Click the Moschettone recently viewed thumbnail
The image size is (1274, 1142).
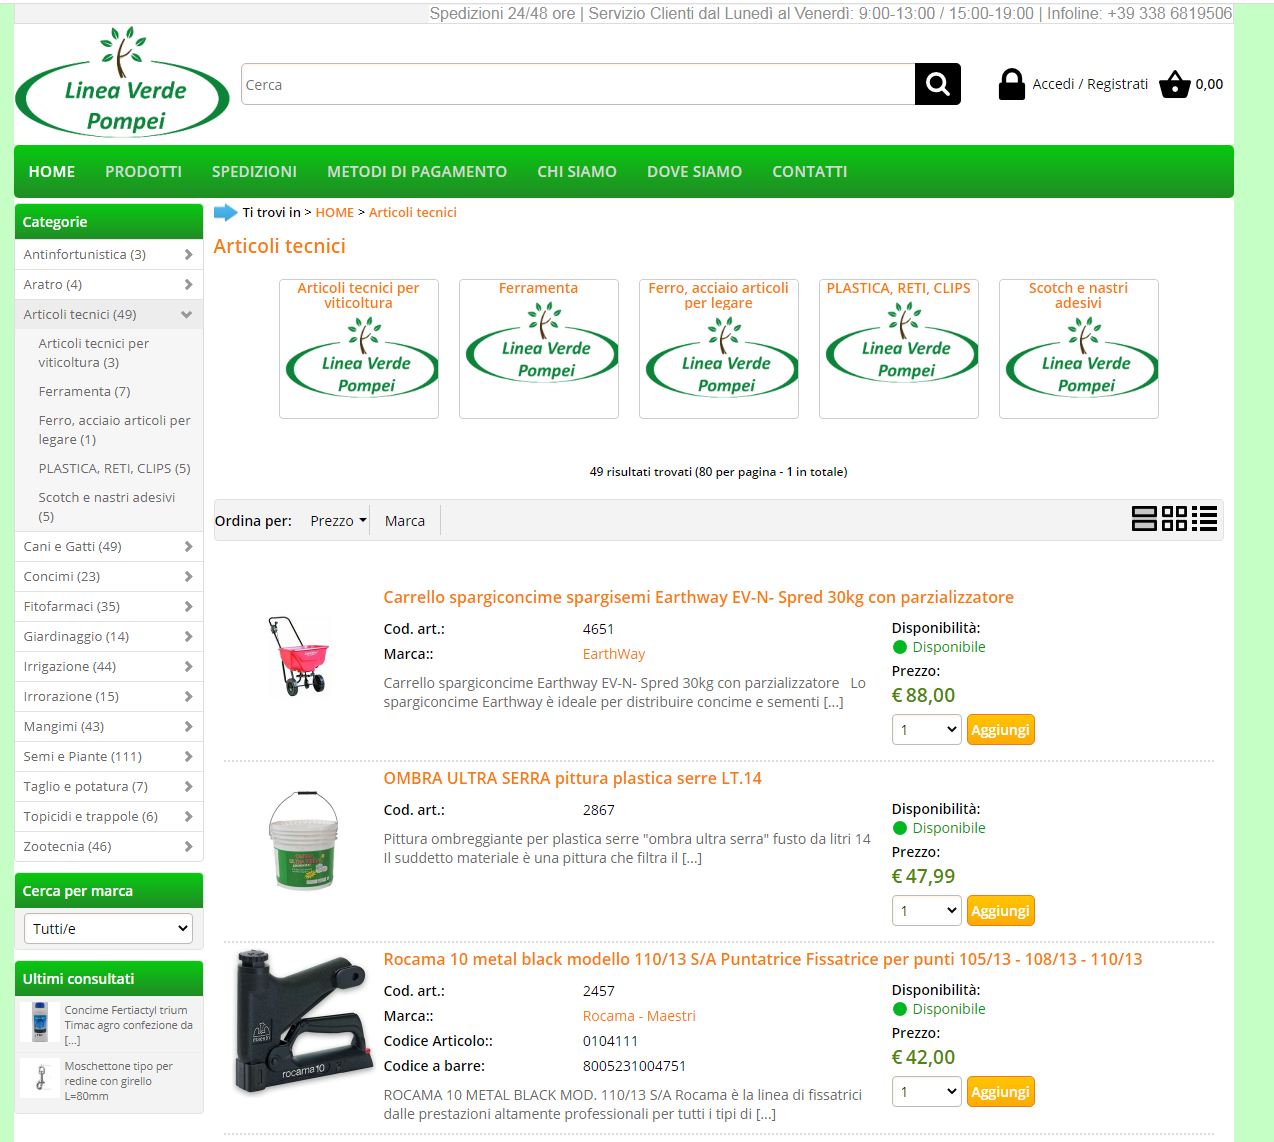point(40,1079)
